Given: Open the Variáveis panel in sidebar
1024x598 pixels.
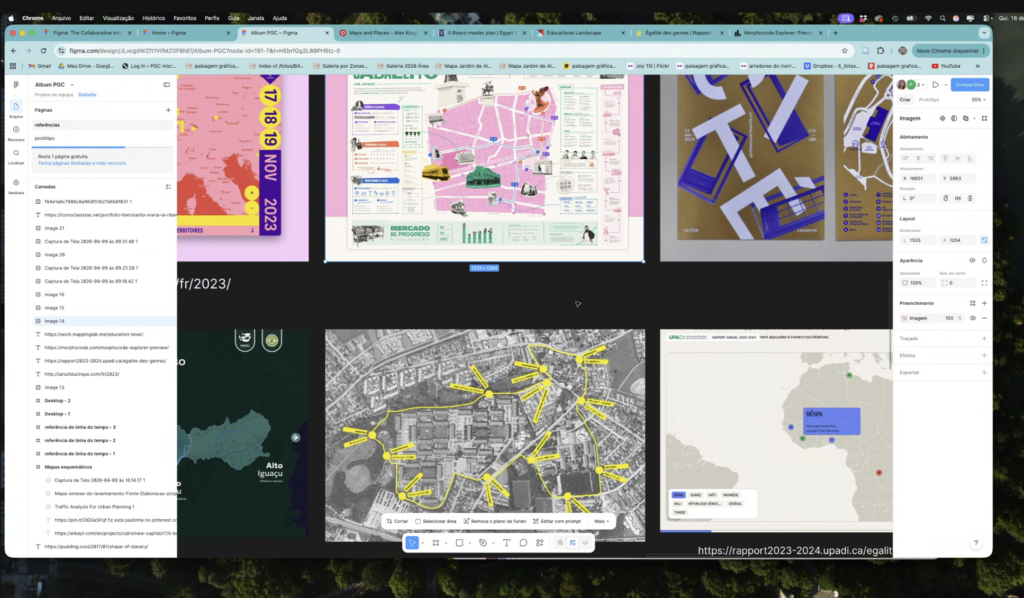Looking at the screenshot, I should [x=16, y=185].
